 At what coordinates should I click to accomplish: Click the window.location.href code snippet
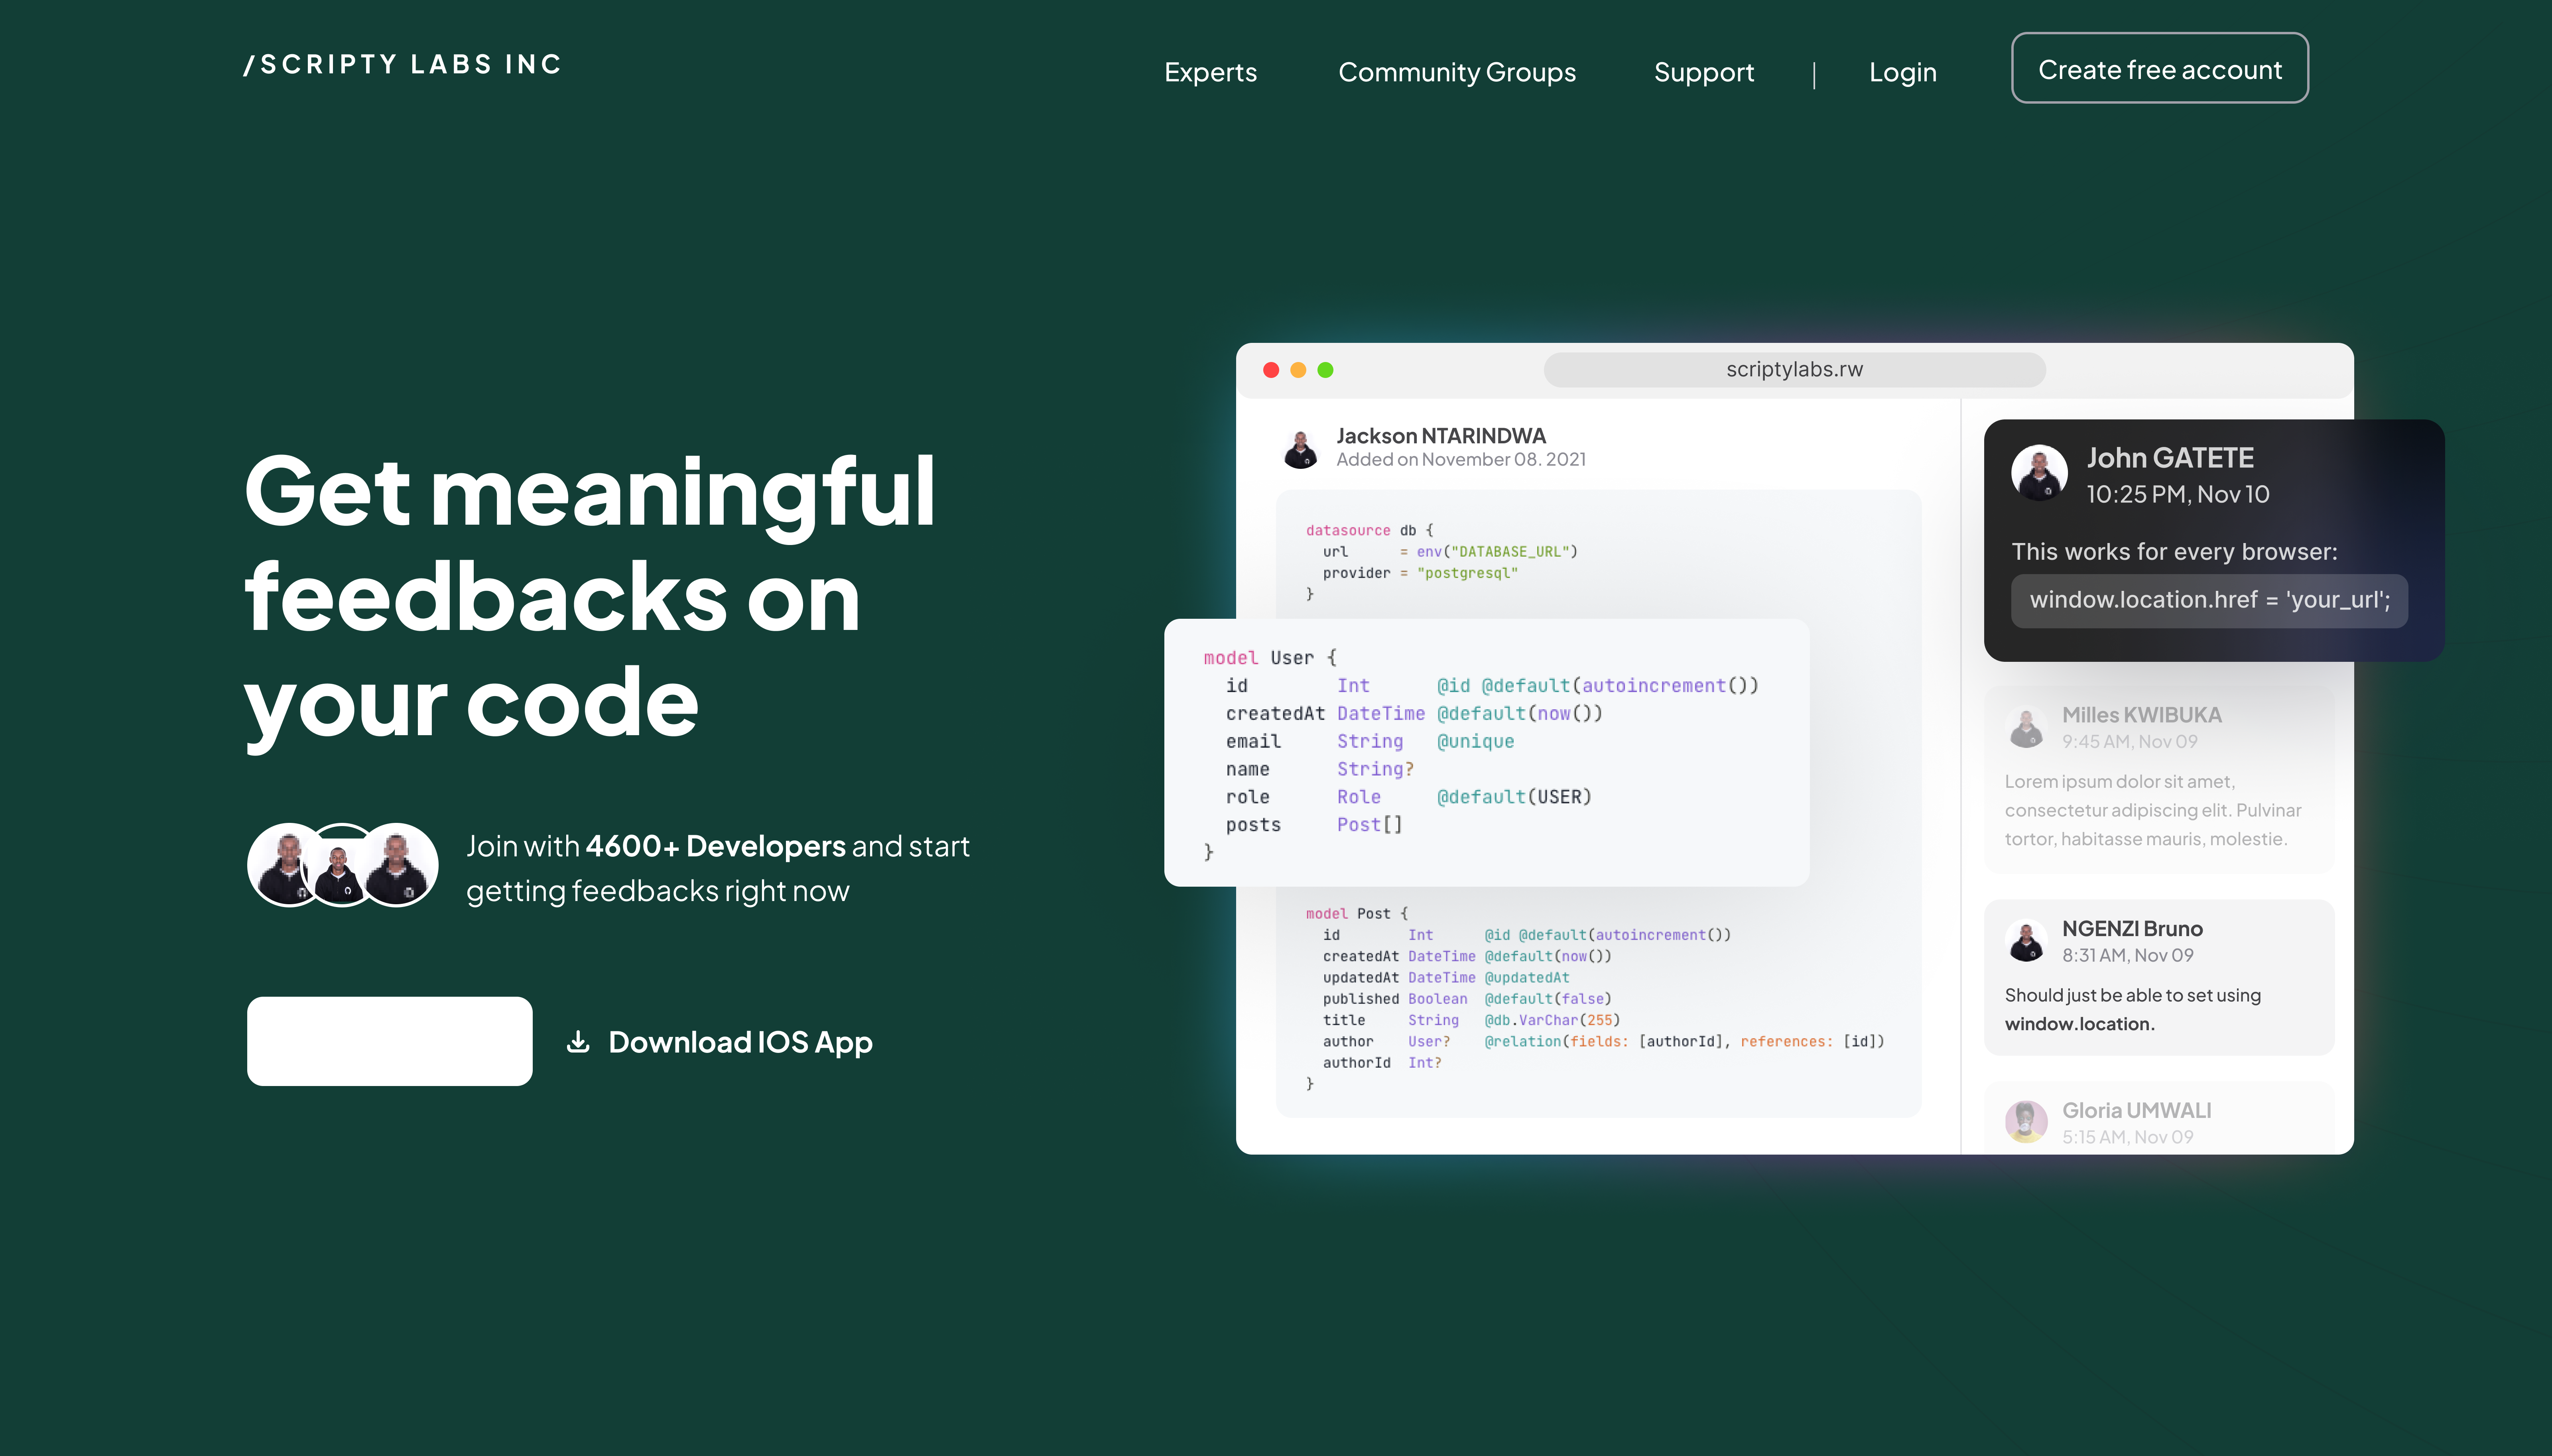pos(2209,600)
